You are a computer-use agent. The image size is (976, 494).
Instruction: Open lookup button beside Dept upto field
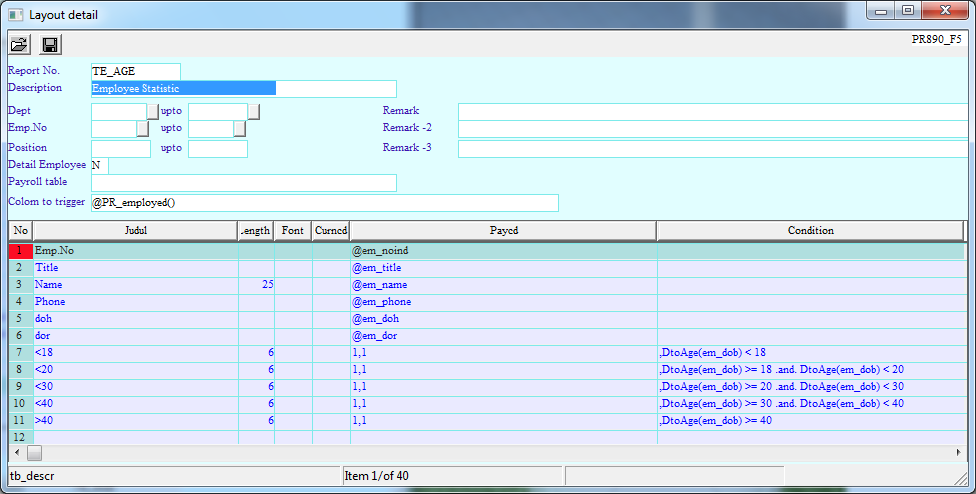click(254, 111)
